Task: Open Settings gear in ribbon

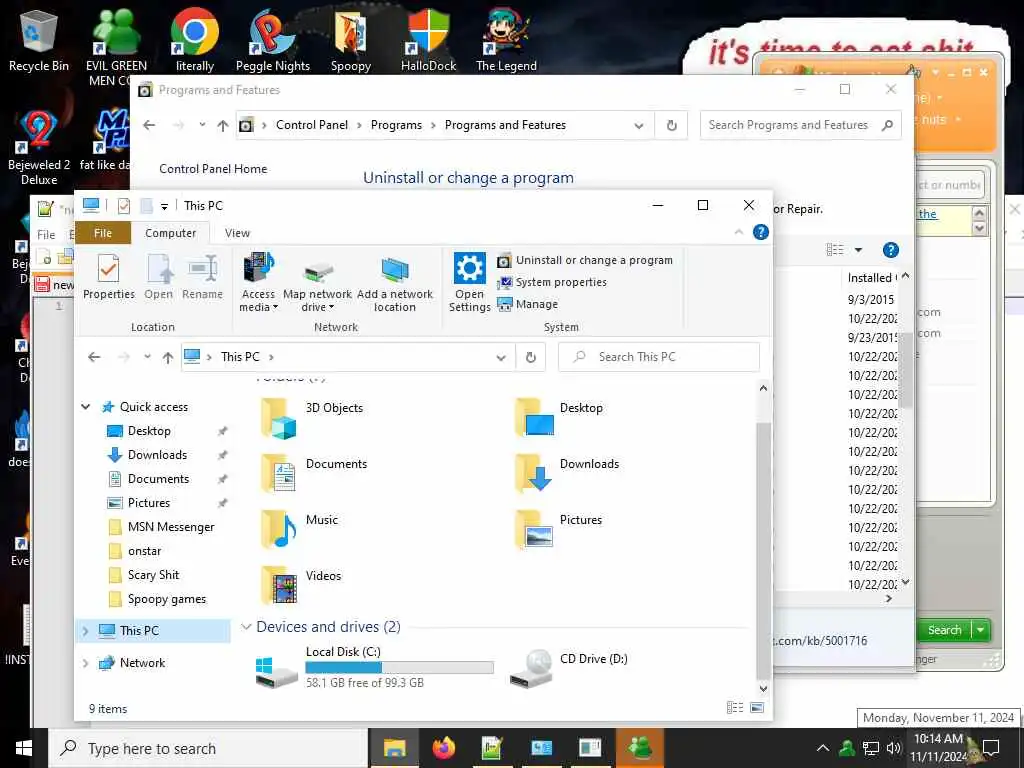Action: point(470,282)
